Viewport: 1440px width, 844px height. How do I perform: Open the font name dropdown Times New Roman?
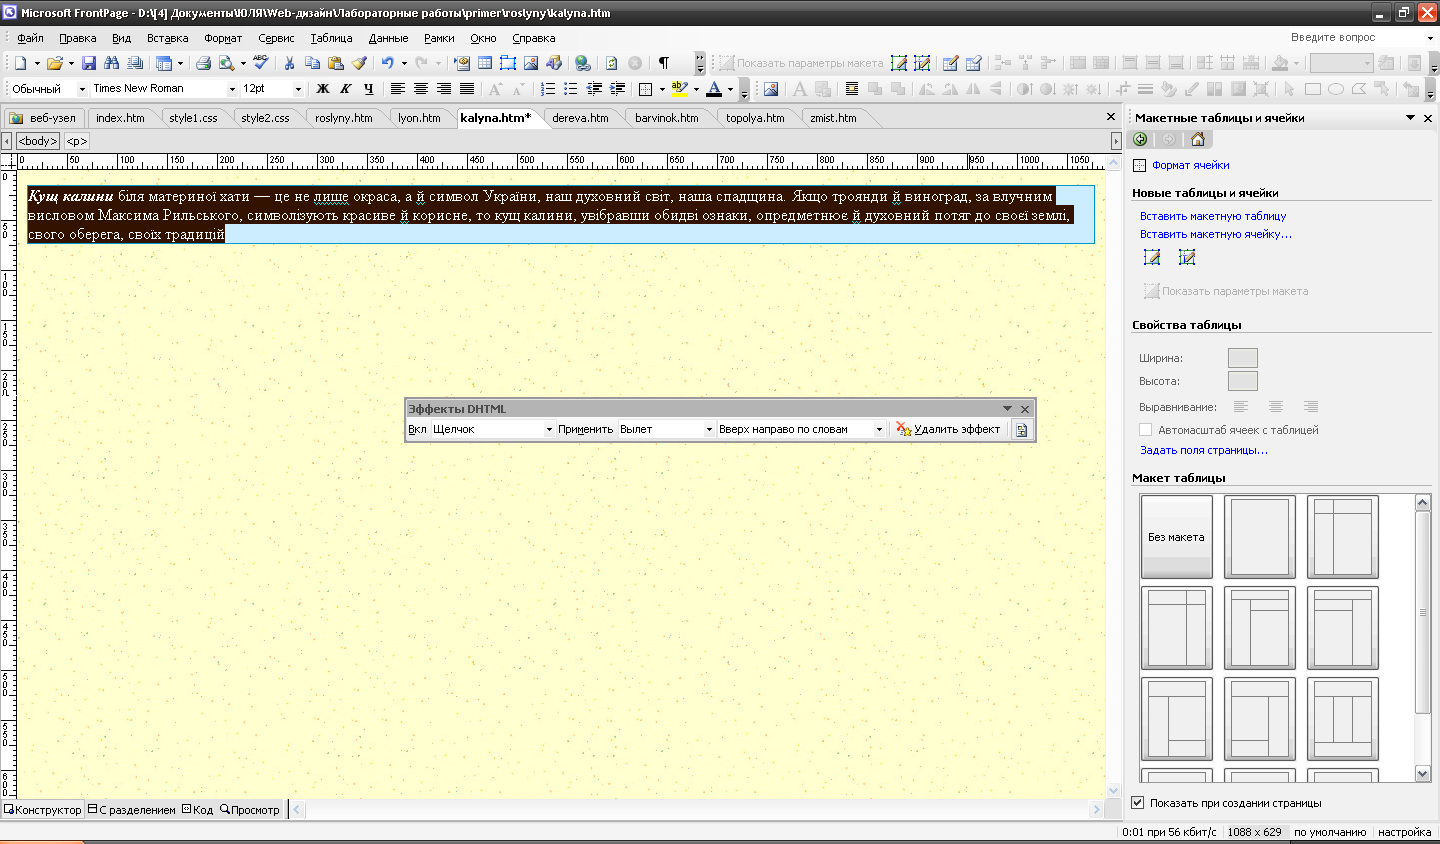[232, 89]
